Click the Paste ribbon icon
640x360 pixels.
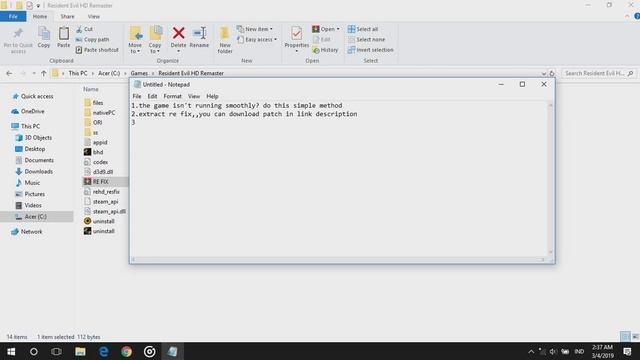(x=64, y=38)
